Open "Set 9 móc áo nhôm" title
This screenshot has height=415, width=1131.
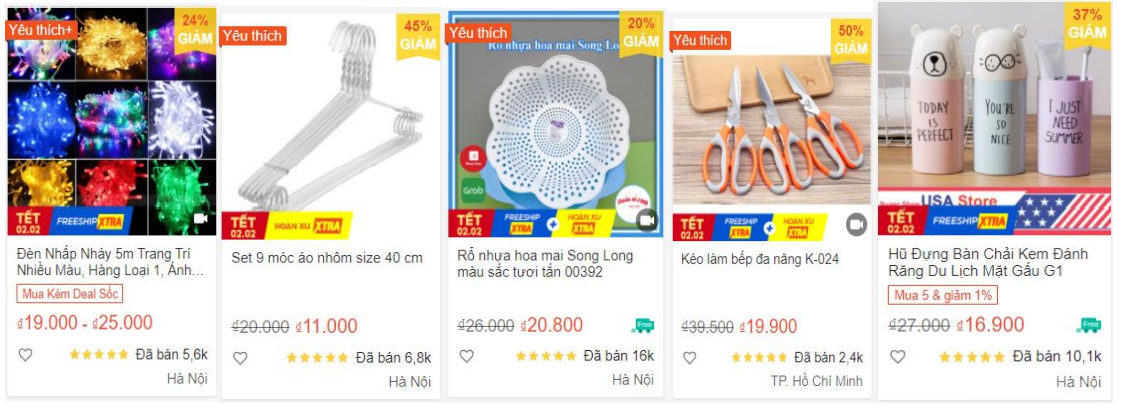click(x=327, y=258)
